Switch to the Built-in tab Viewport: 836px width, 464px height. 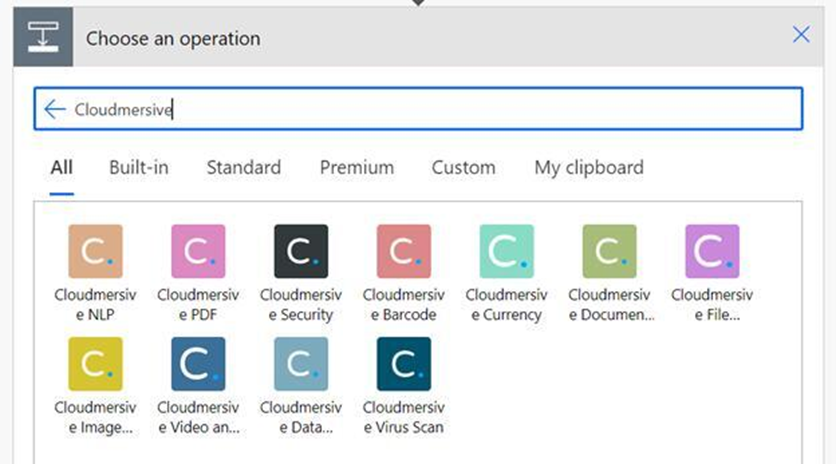point(139,167)
